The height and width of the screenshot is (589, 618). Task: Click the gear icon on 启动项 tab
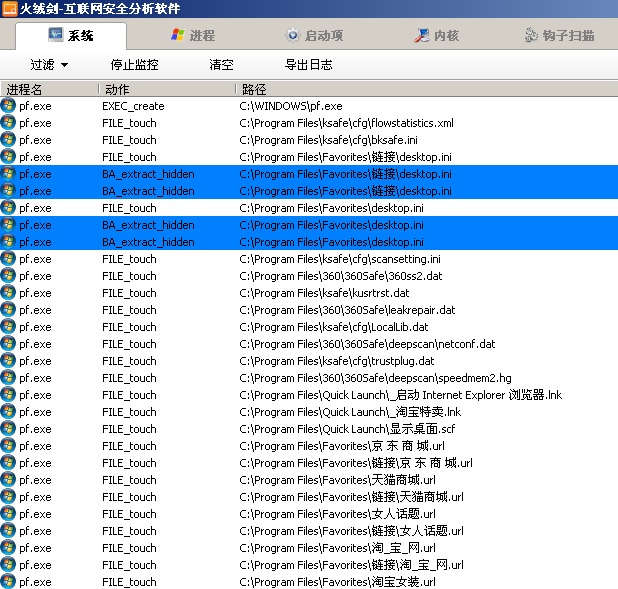tap(293, 35)
